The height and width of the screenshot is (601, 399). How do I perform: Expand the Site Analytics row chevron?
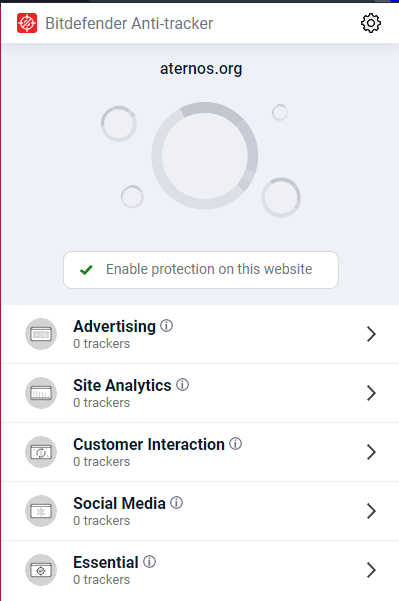(371, 393)
